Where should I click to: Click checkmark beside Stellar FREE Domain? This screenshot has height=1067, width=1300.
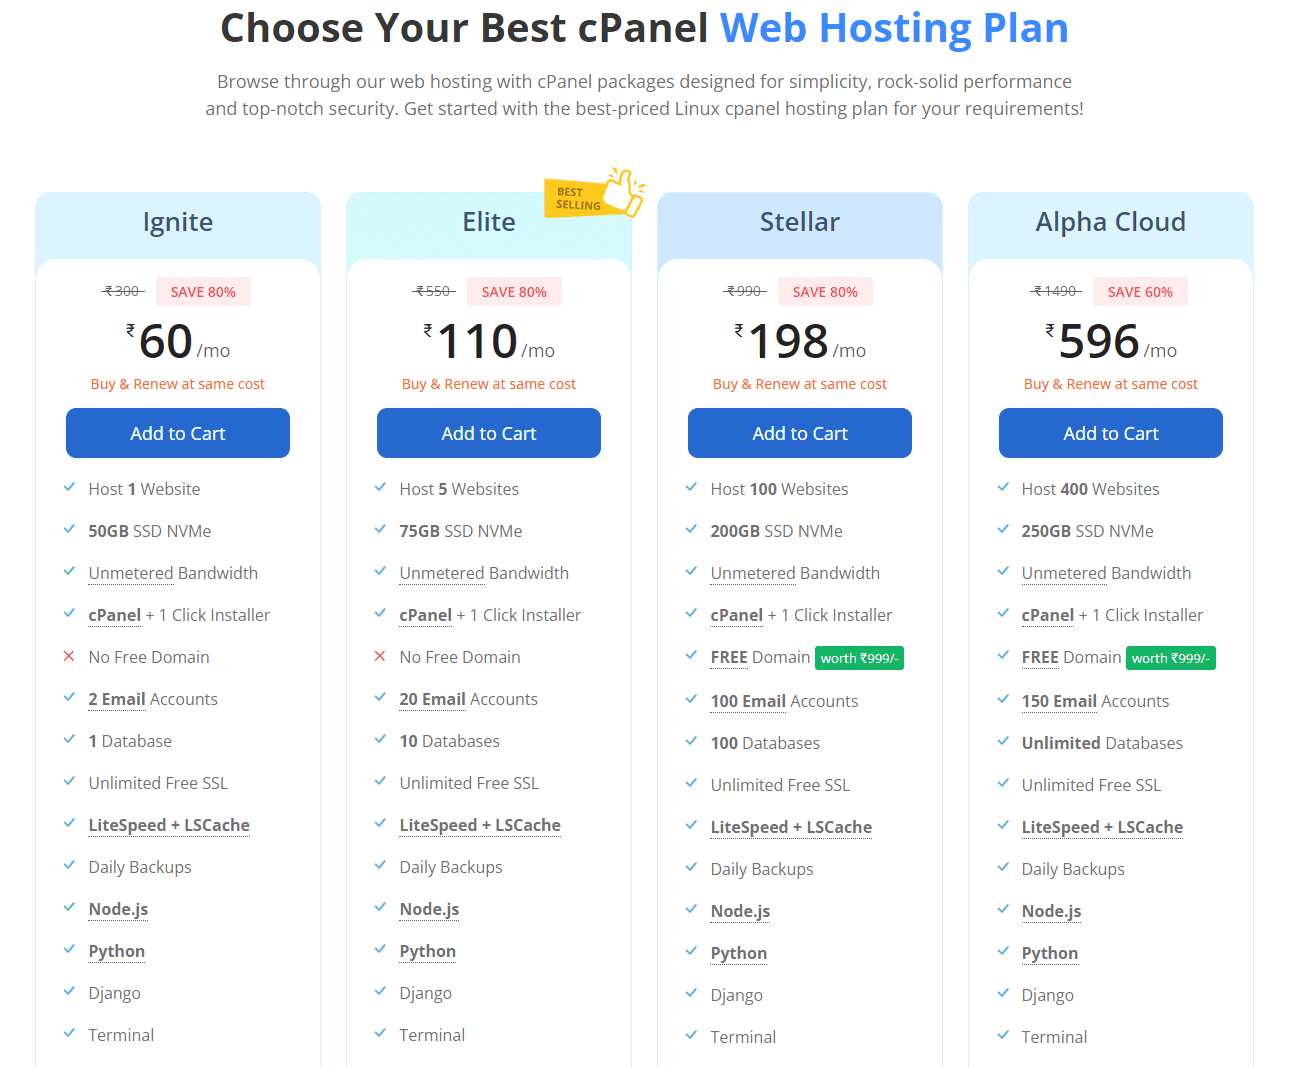pos(691,655)
